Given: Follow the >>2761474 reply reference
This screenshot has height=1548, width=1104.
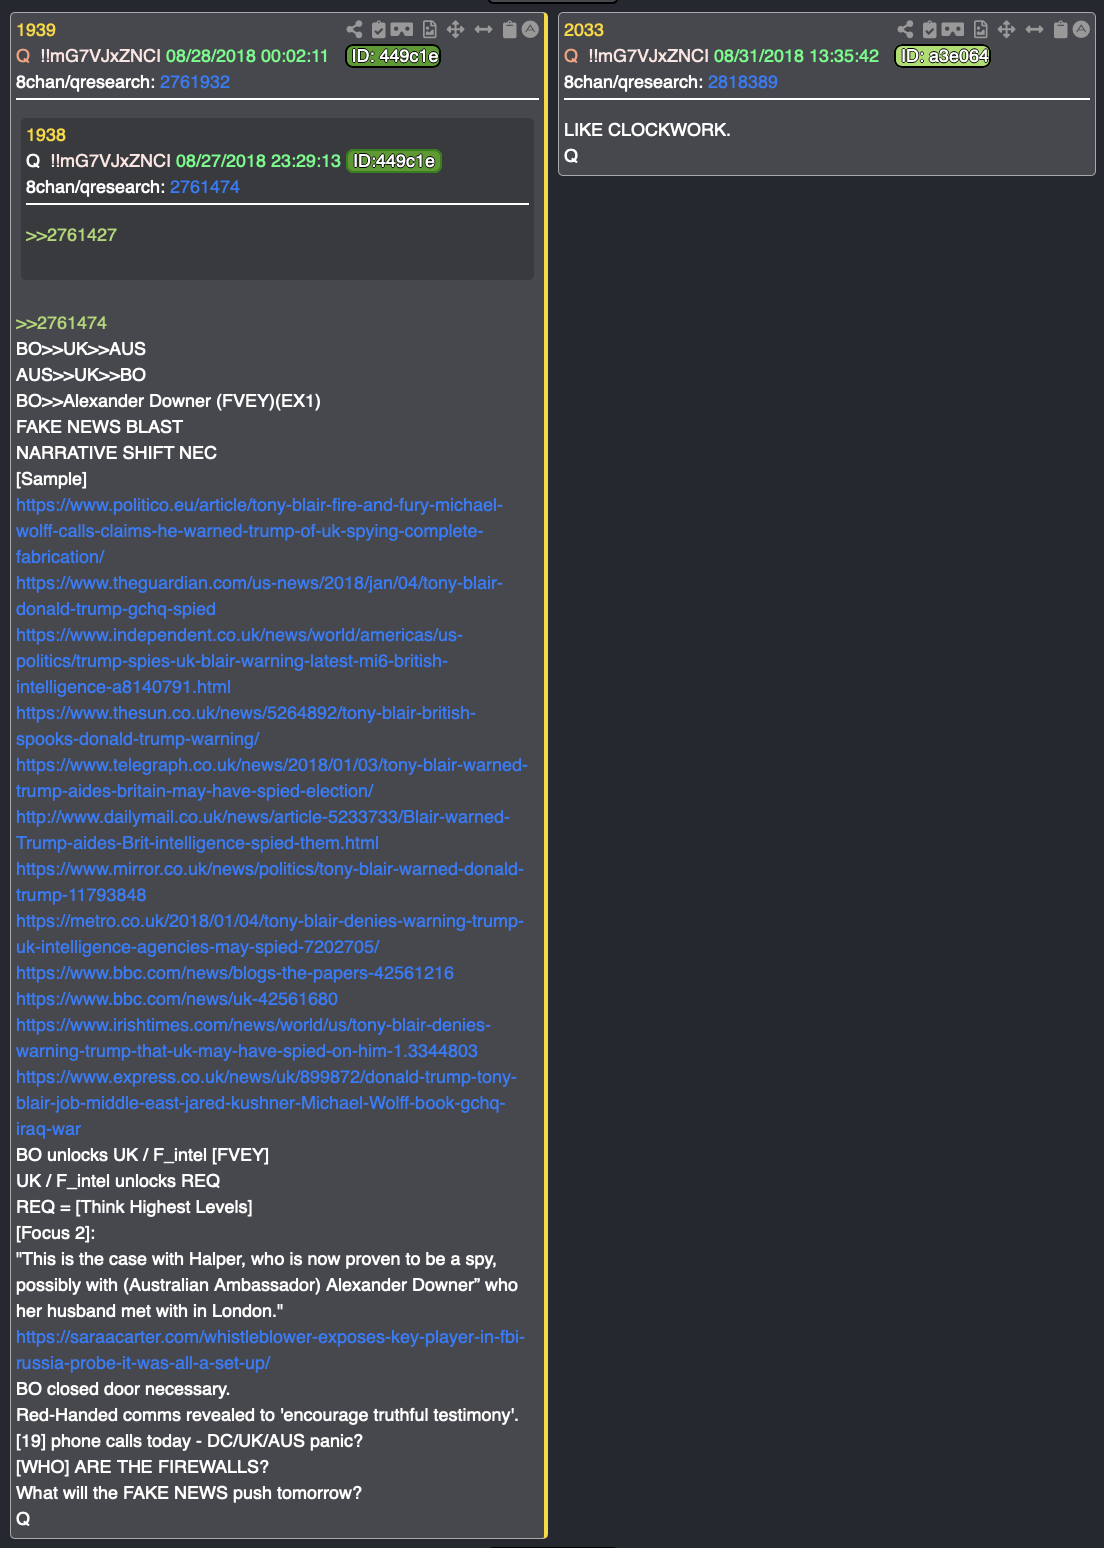Looking at the screenshot, I should (61, 323).
